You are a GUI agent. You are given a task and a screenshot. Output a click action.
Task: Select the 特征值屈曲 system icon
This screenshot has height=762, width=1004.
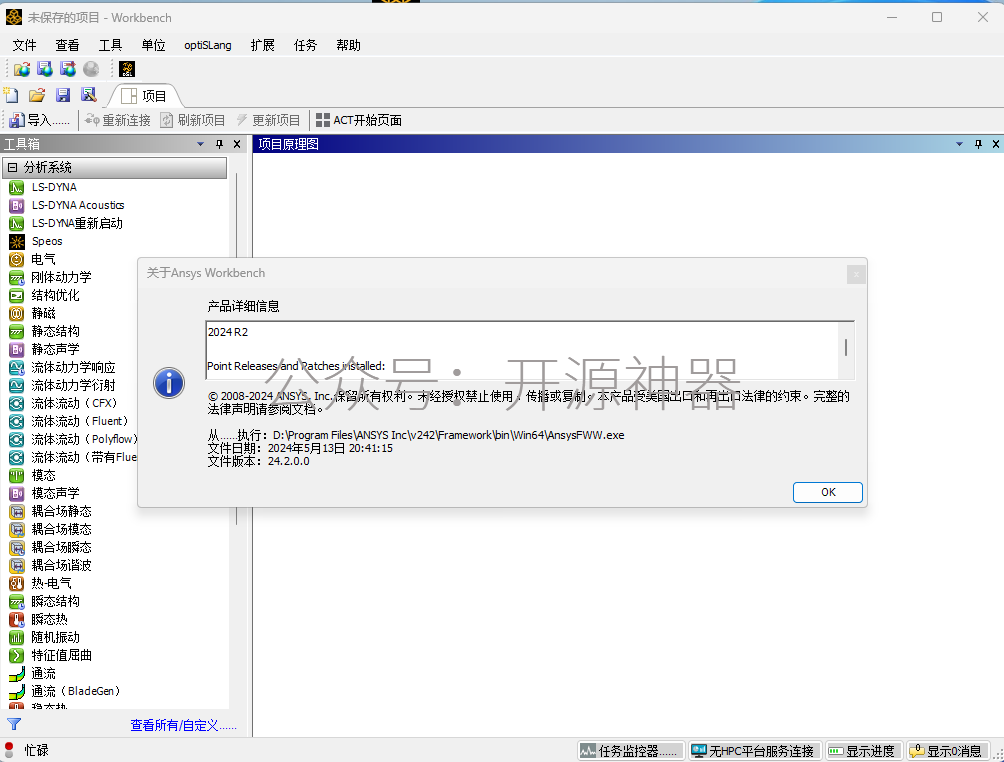pos(17,655)
